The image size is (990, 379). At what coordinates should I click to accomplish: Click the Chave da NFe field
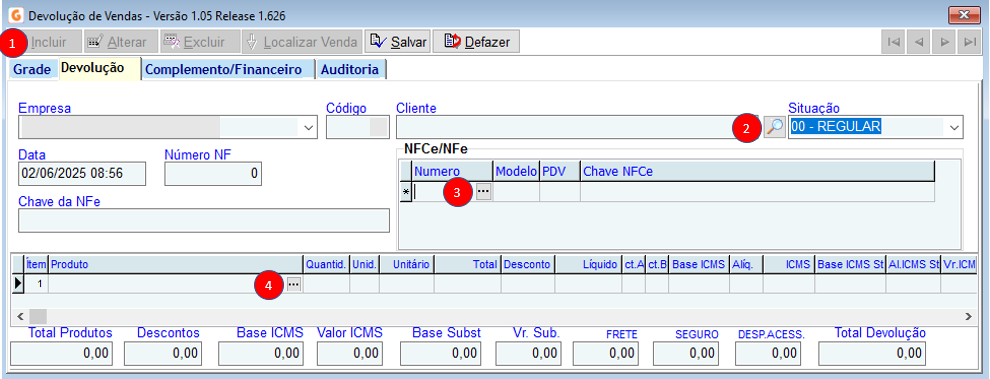(204, 221)
